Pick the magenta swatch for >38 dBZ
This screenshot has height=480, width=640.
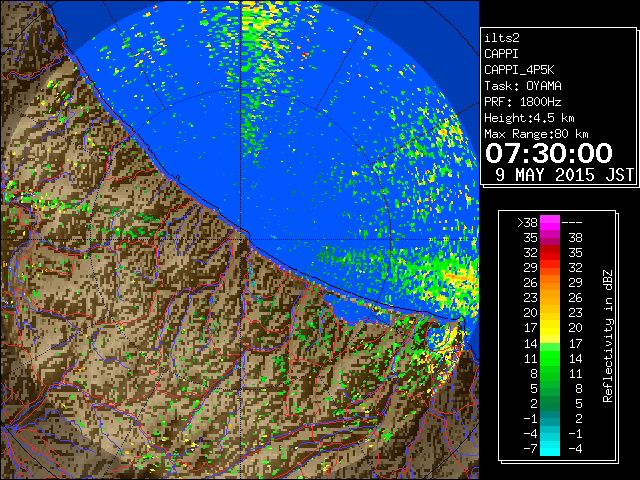click(550, 223)
